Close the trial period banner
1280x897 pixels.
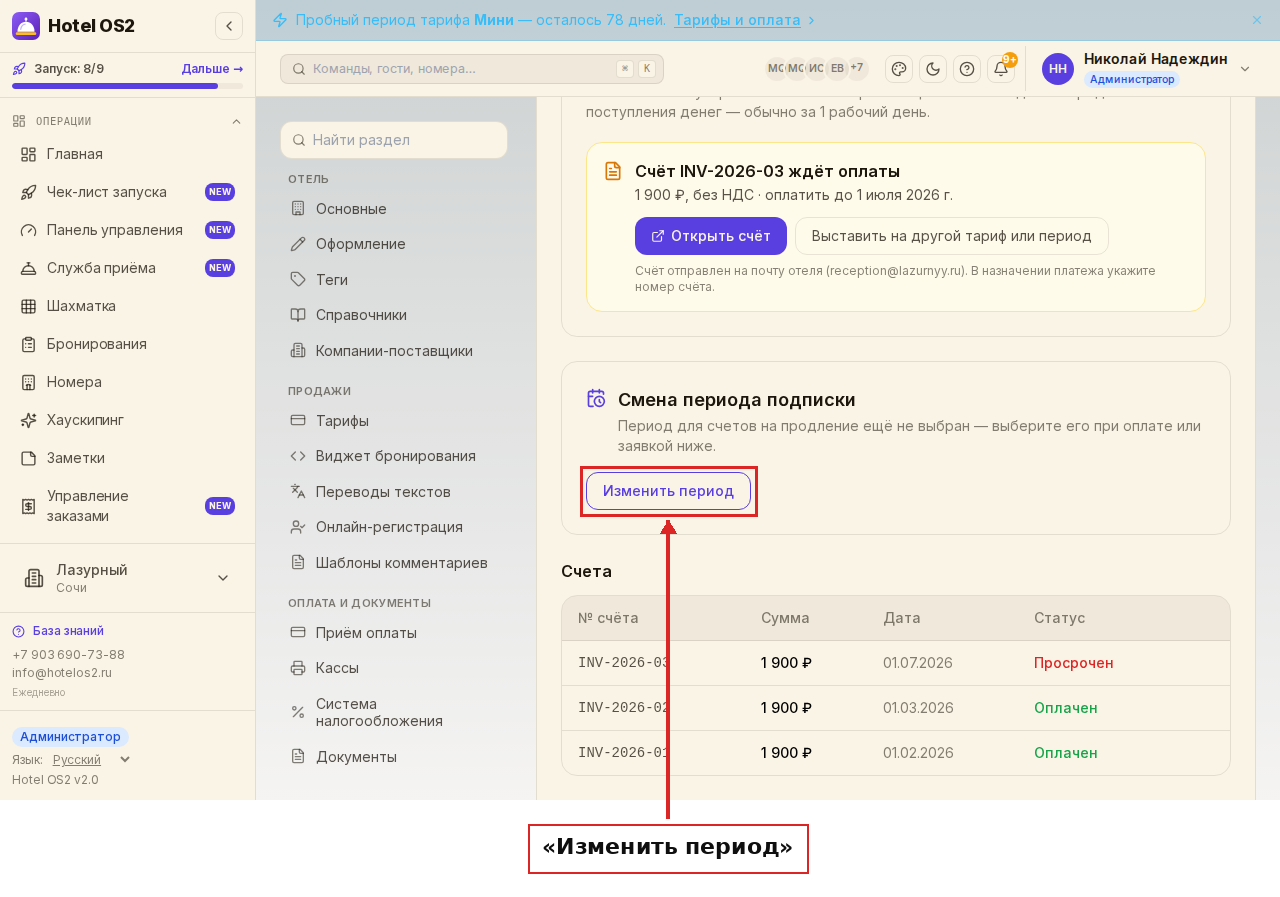click(x=1257, y=20)
